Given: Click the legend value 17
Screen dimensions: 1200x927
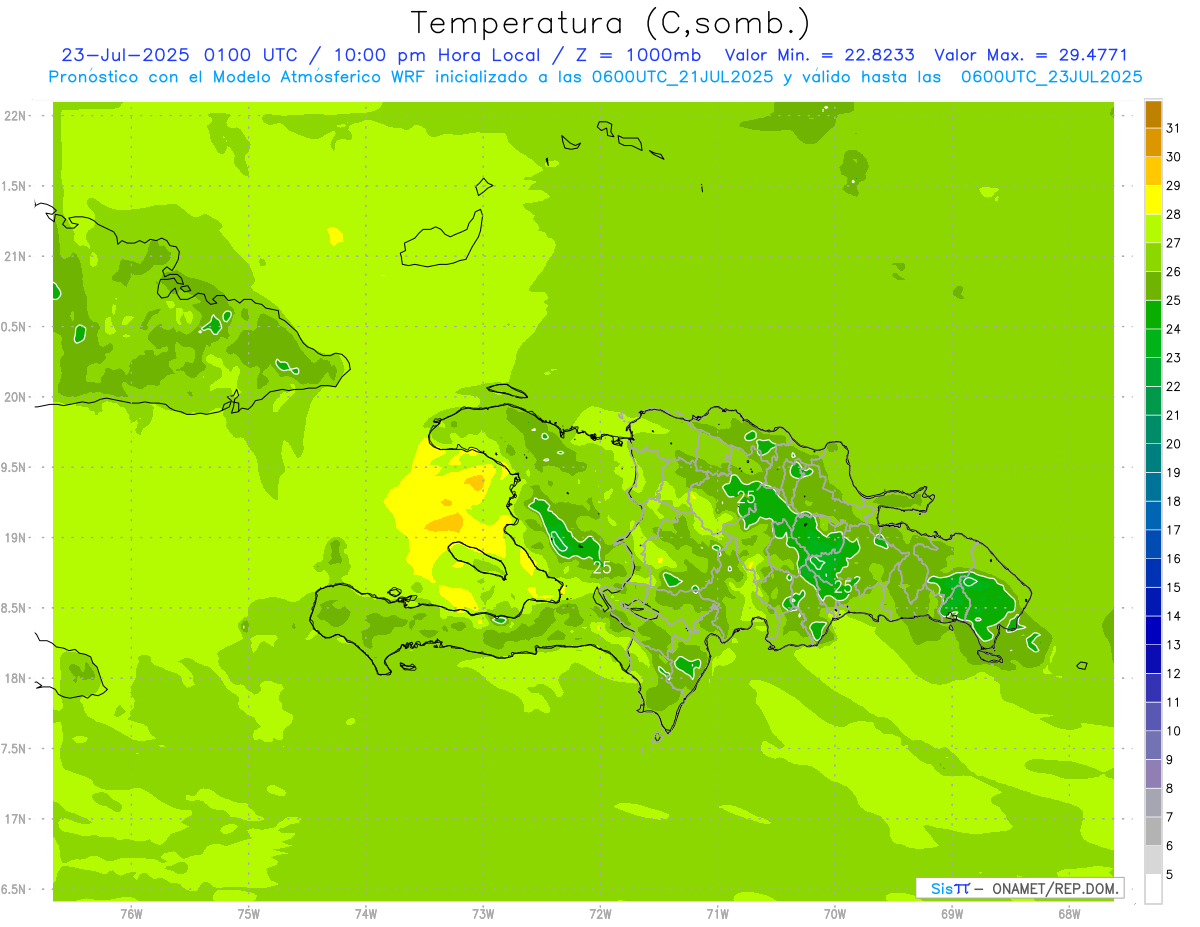Looking at the screenshot, I should coord(1173,530).
